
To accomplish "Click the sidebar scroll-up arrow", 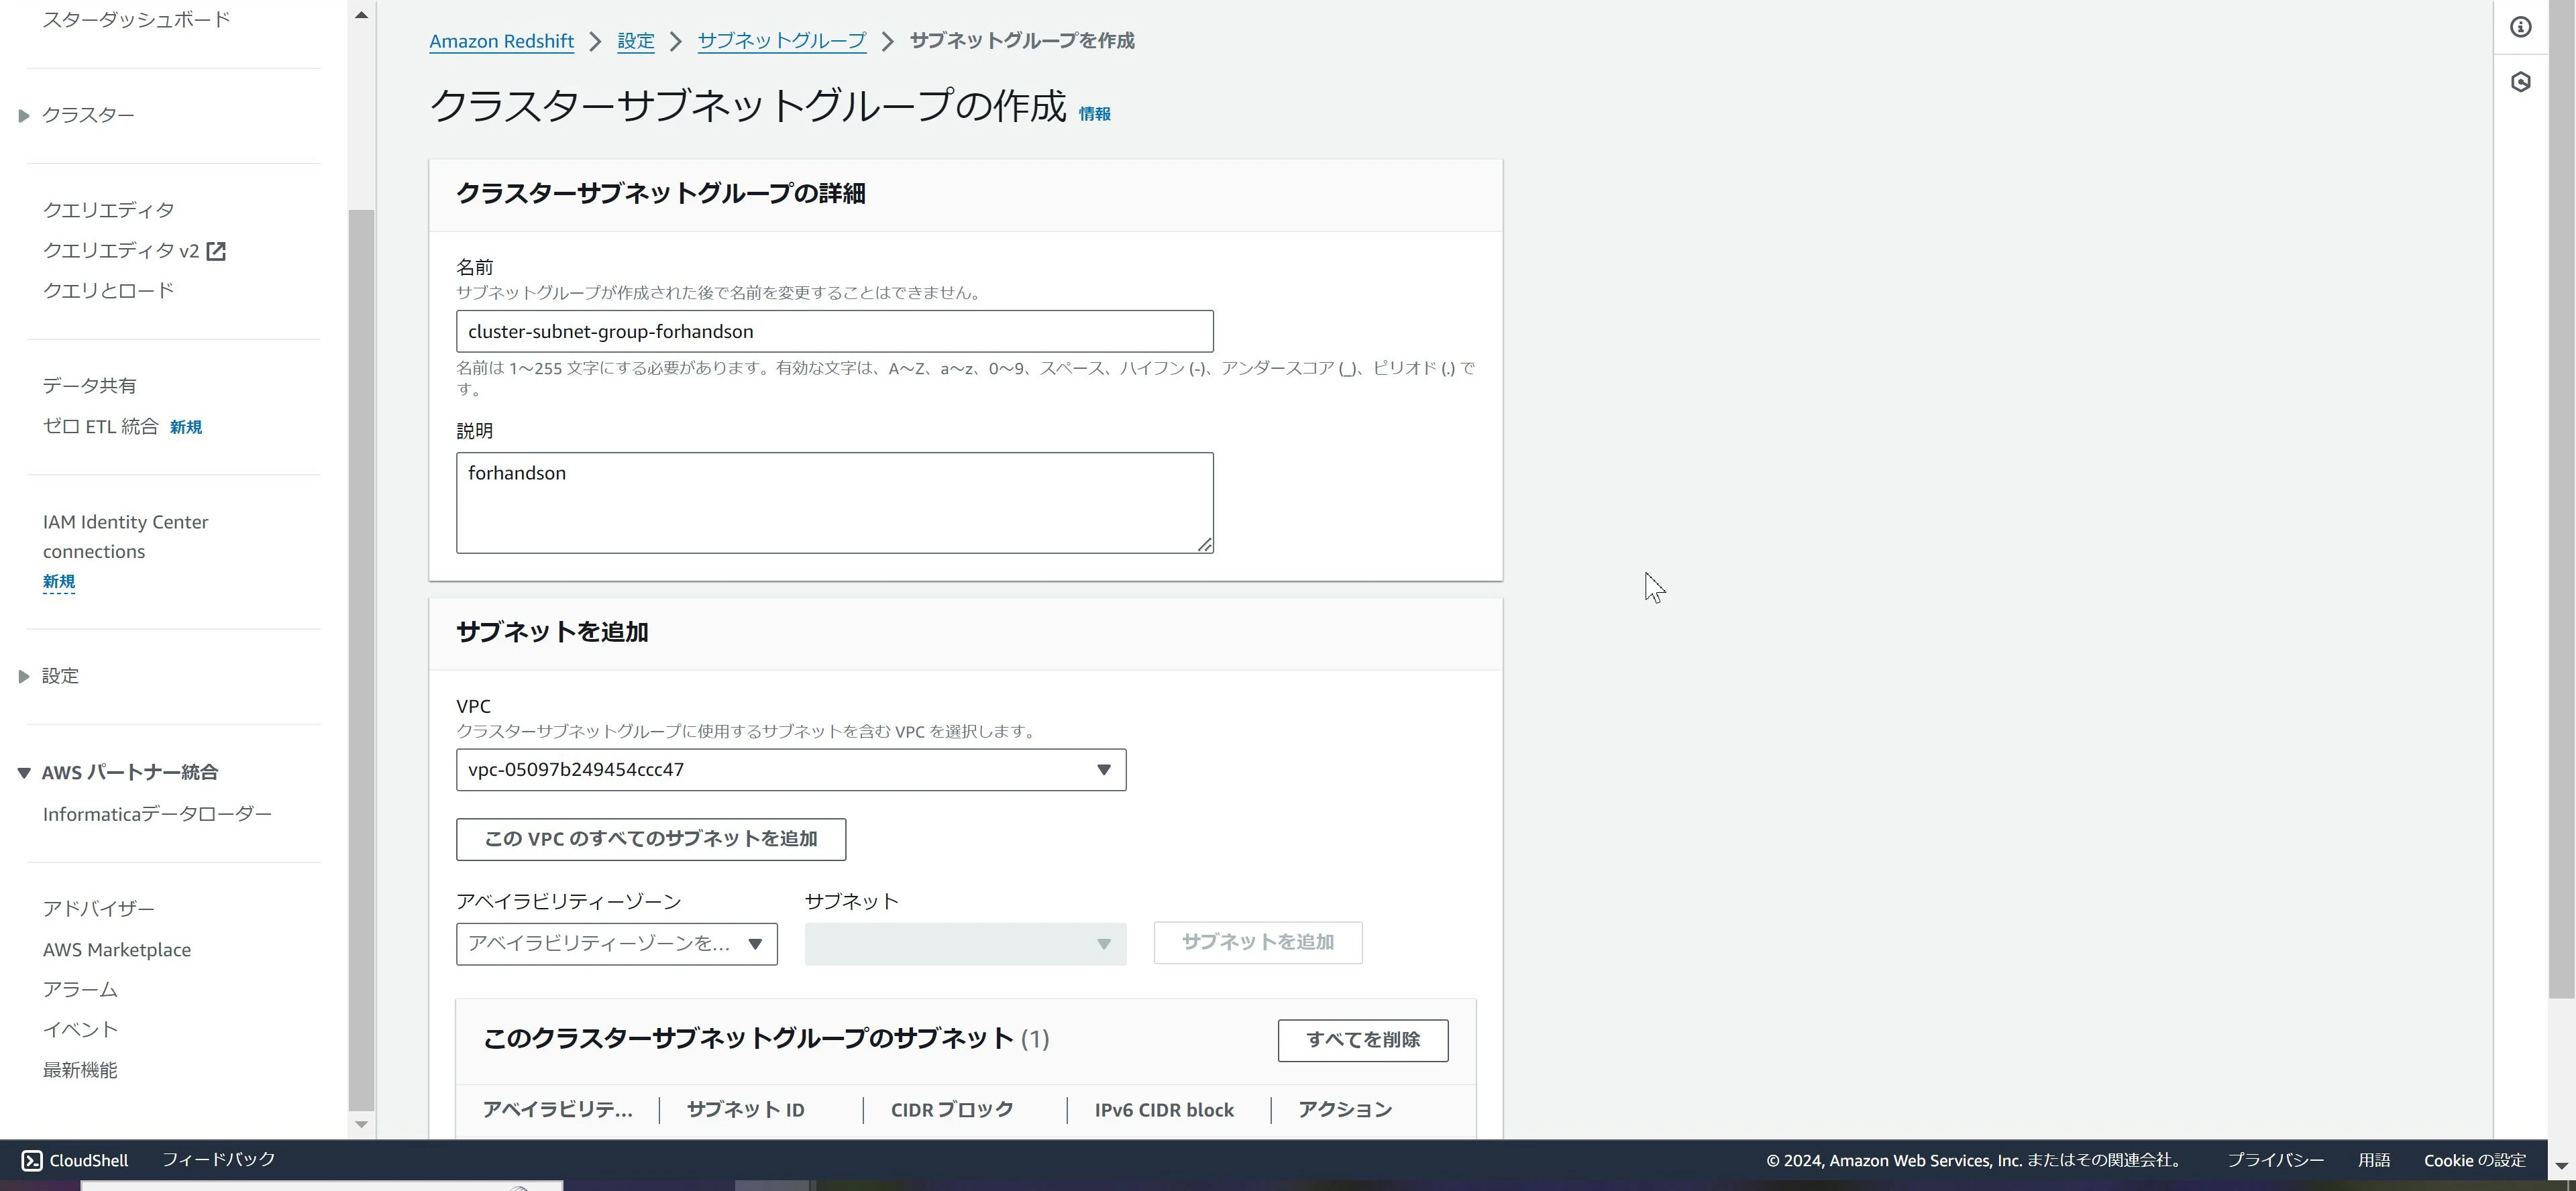I will pyautogui.click(x=361, y=15).
